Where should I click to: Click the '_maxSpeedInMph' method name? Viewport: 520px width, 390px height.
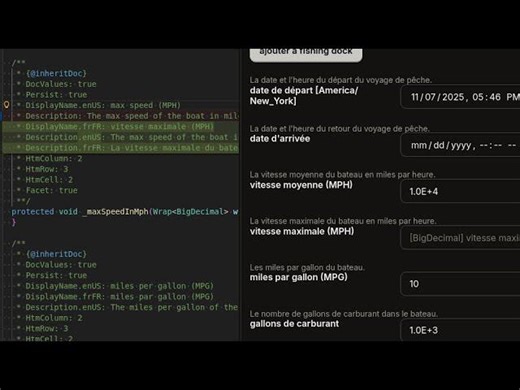(x=115, y=212)
